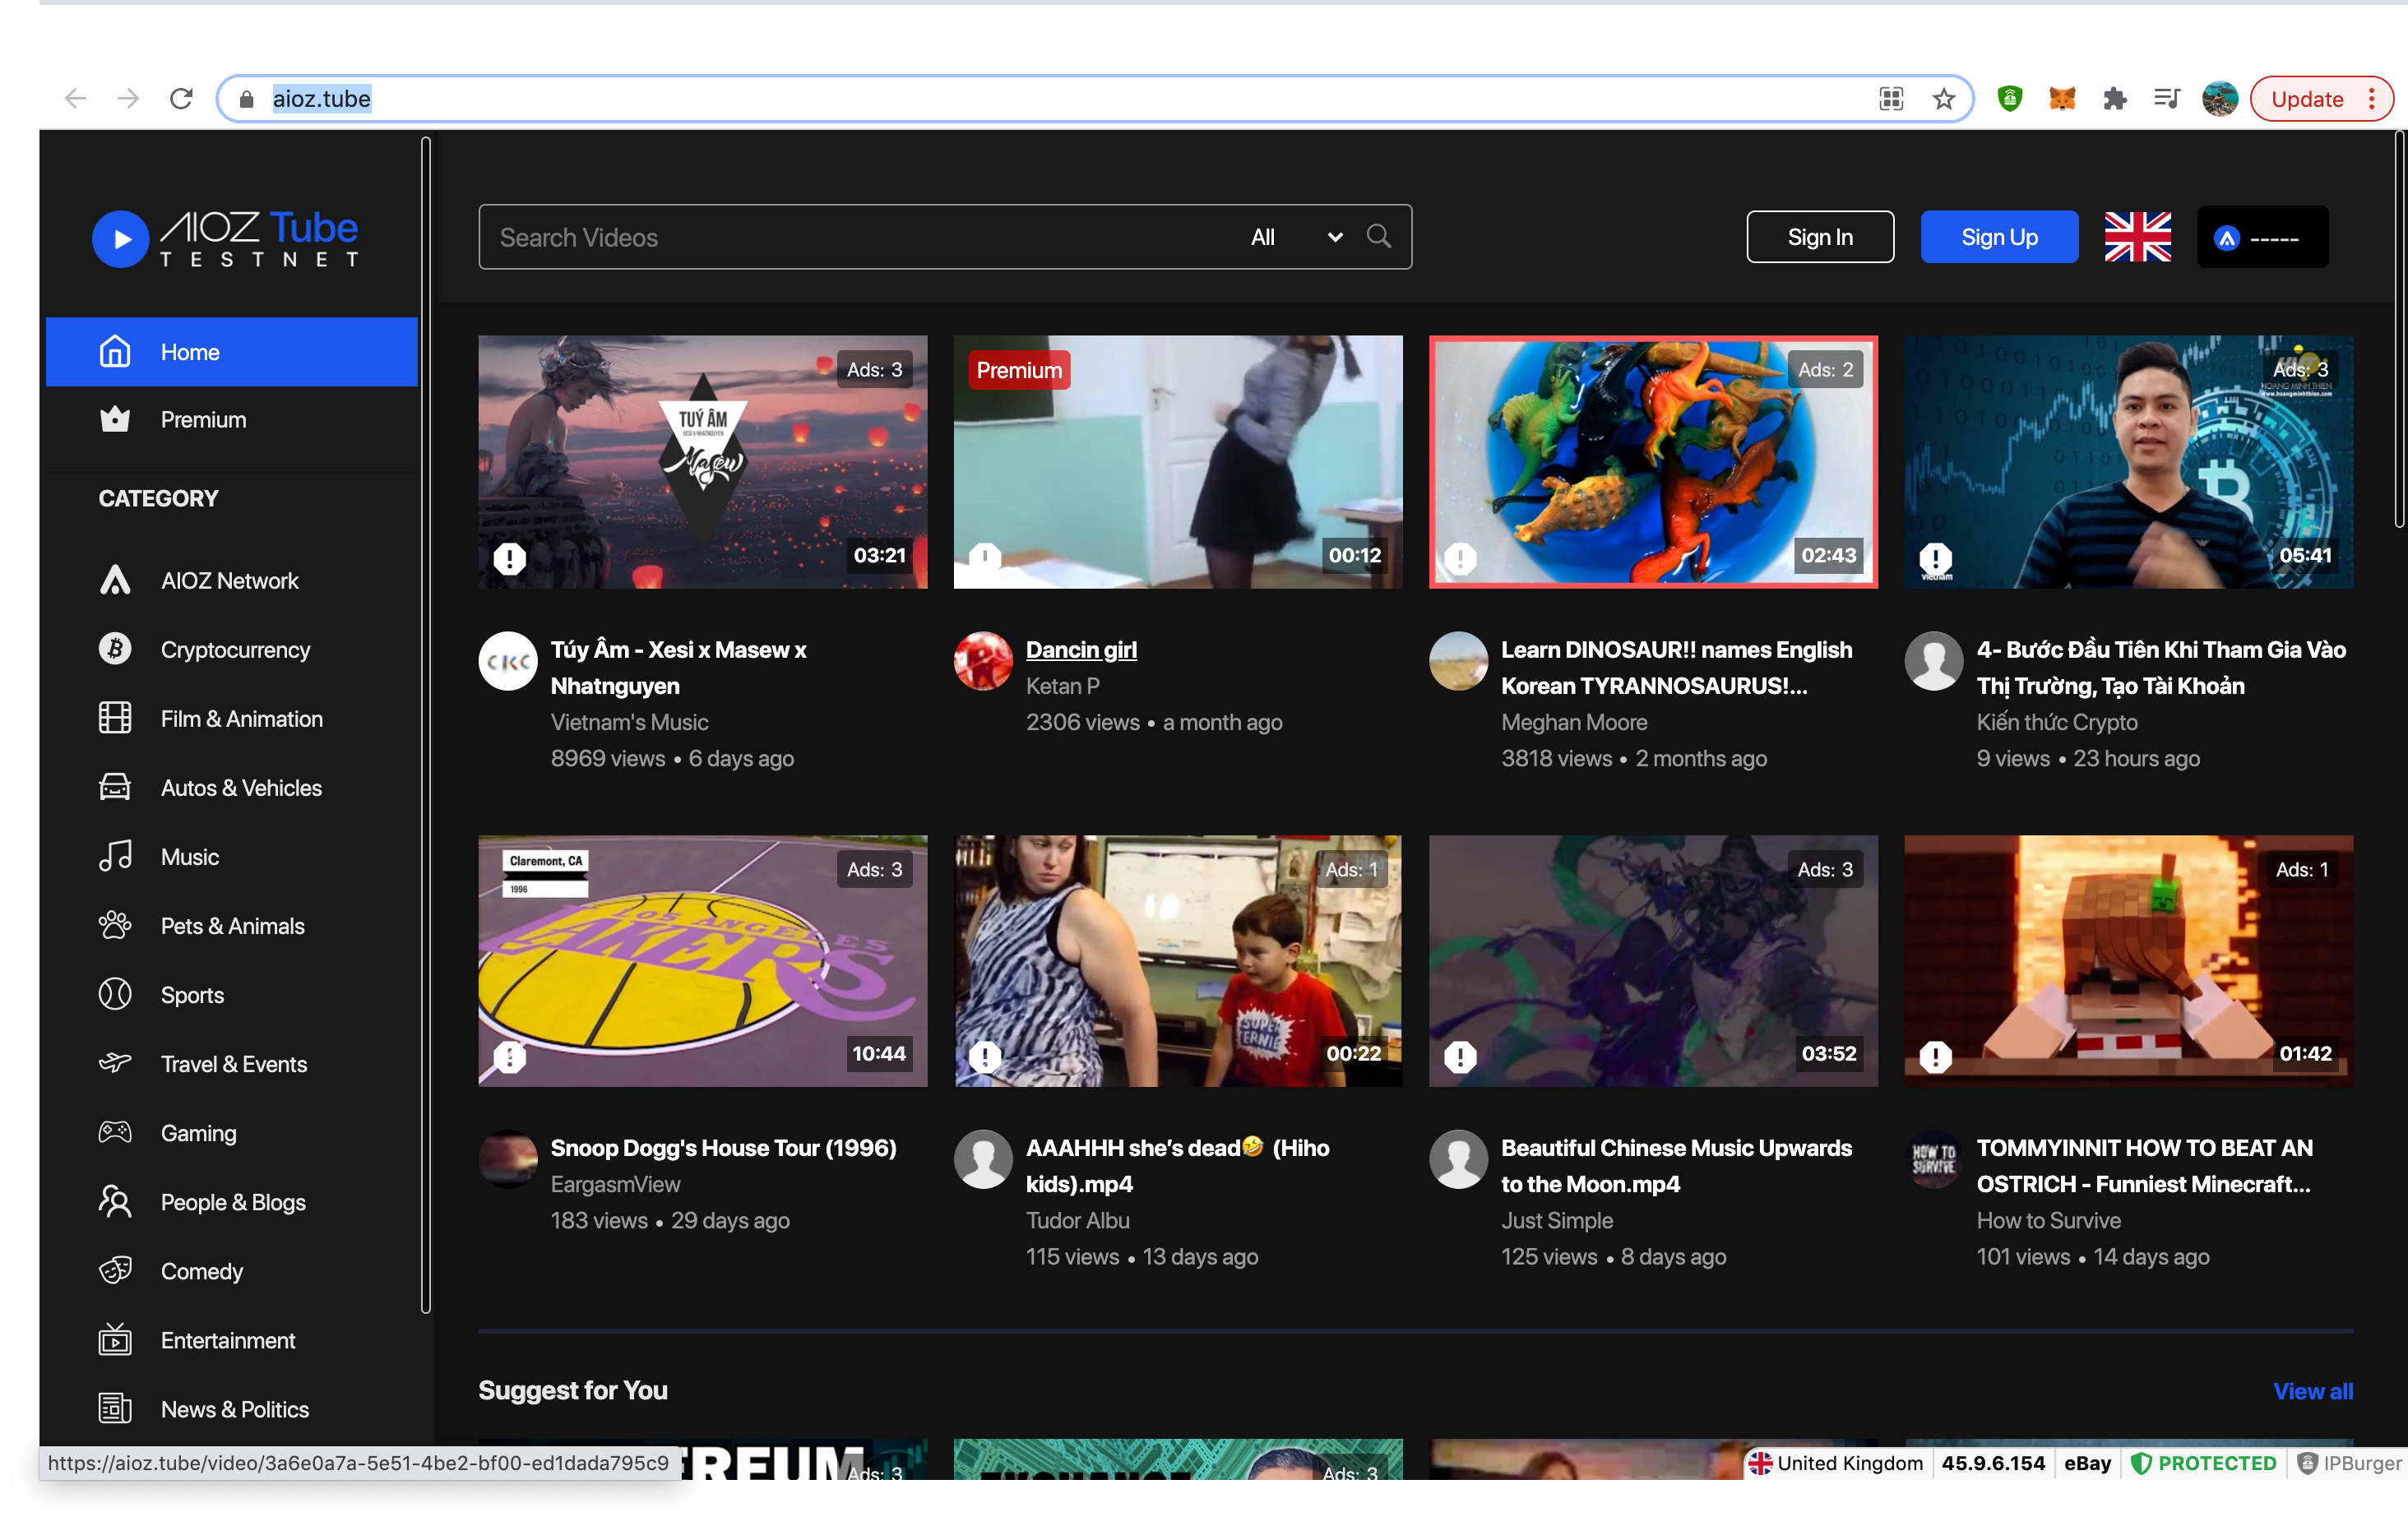Open the AIOZ wallet balance dropdown
Screen dimensions: 2408x1526
(2262, 238)
